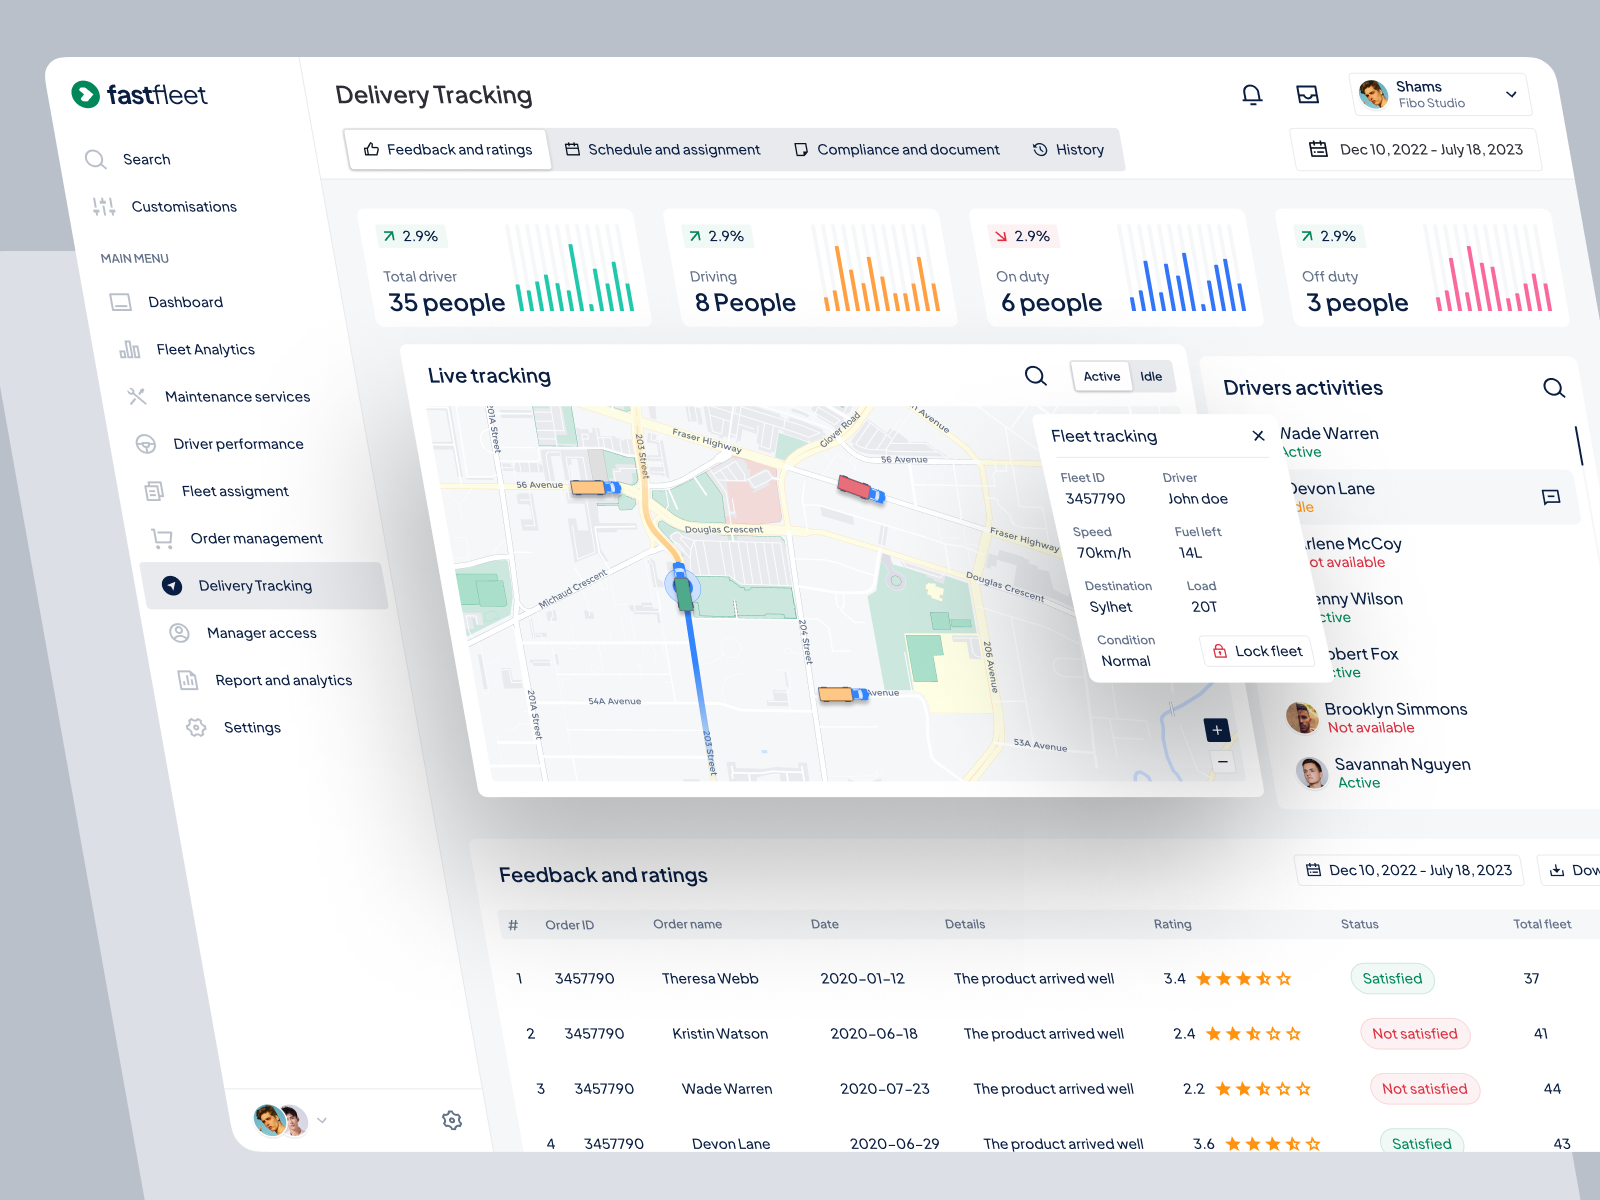Open the inbox/message icon in header

tap(1307, 94)
